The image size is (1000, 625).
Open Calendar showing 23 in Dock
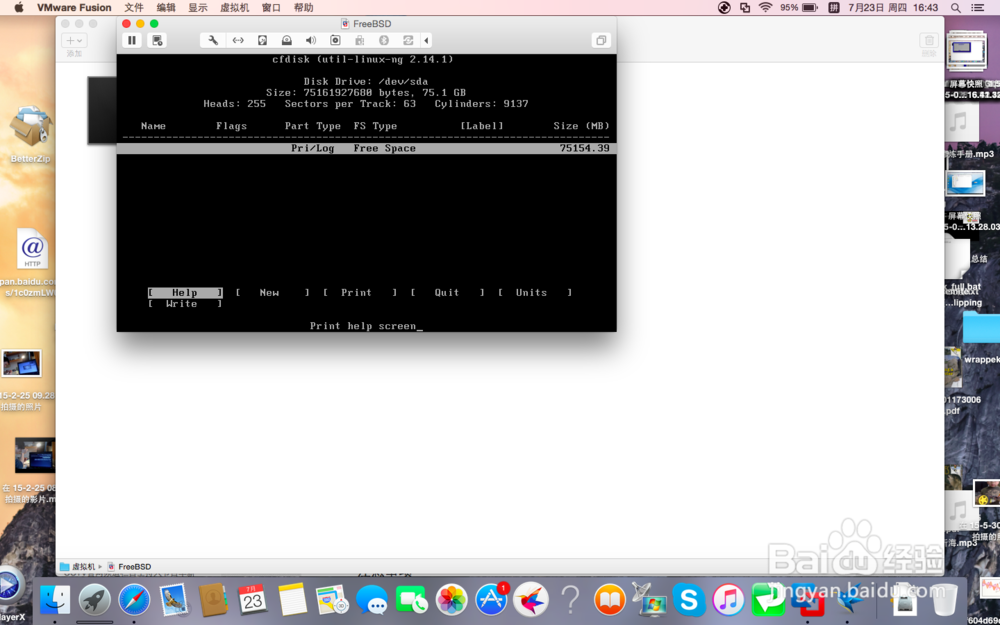point(253,600)
